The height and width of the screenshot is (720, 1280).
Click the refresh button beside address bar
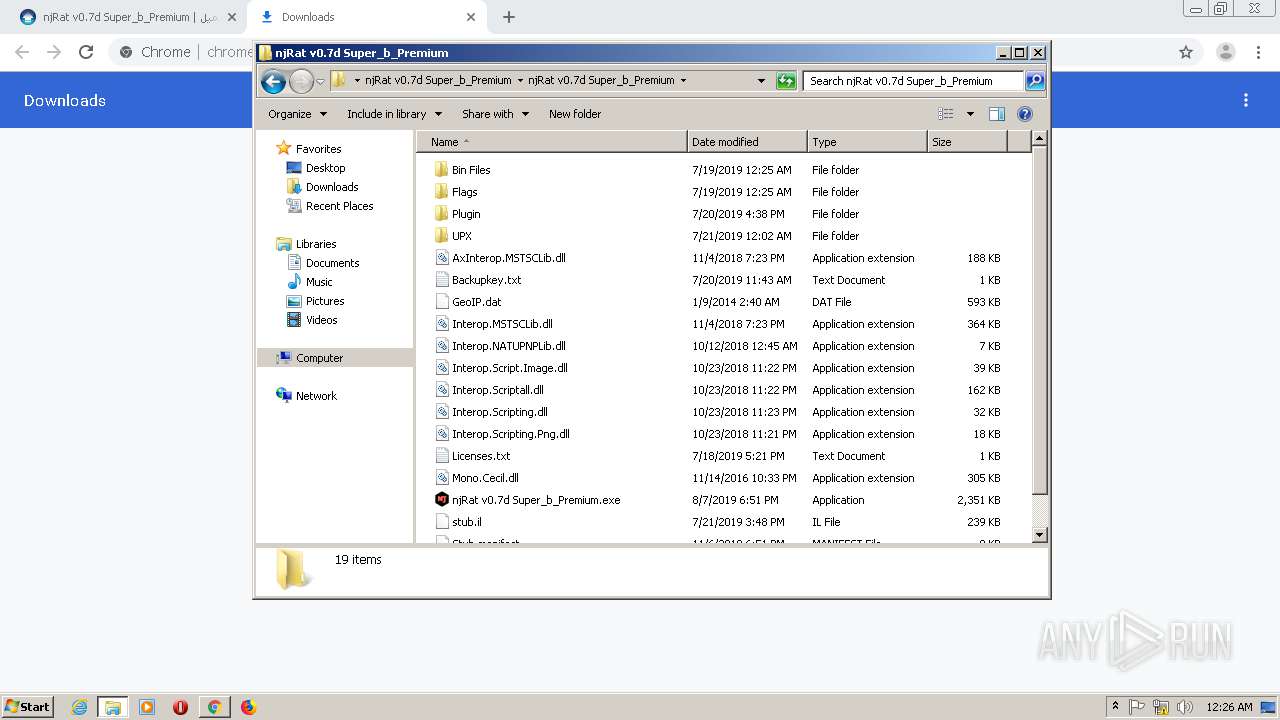pyautogui.click(x=786, y=81)
